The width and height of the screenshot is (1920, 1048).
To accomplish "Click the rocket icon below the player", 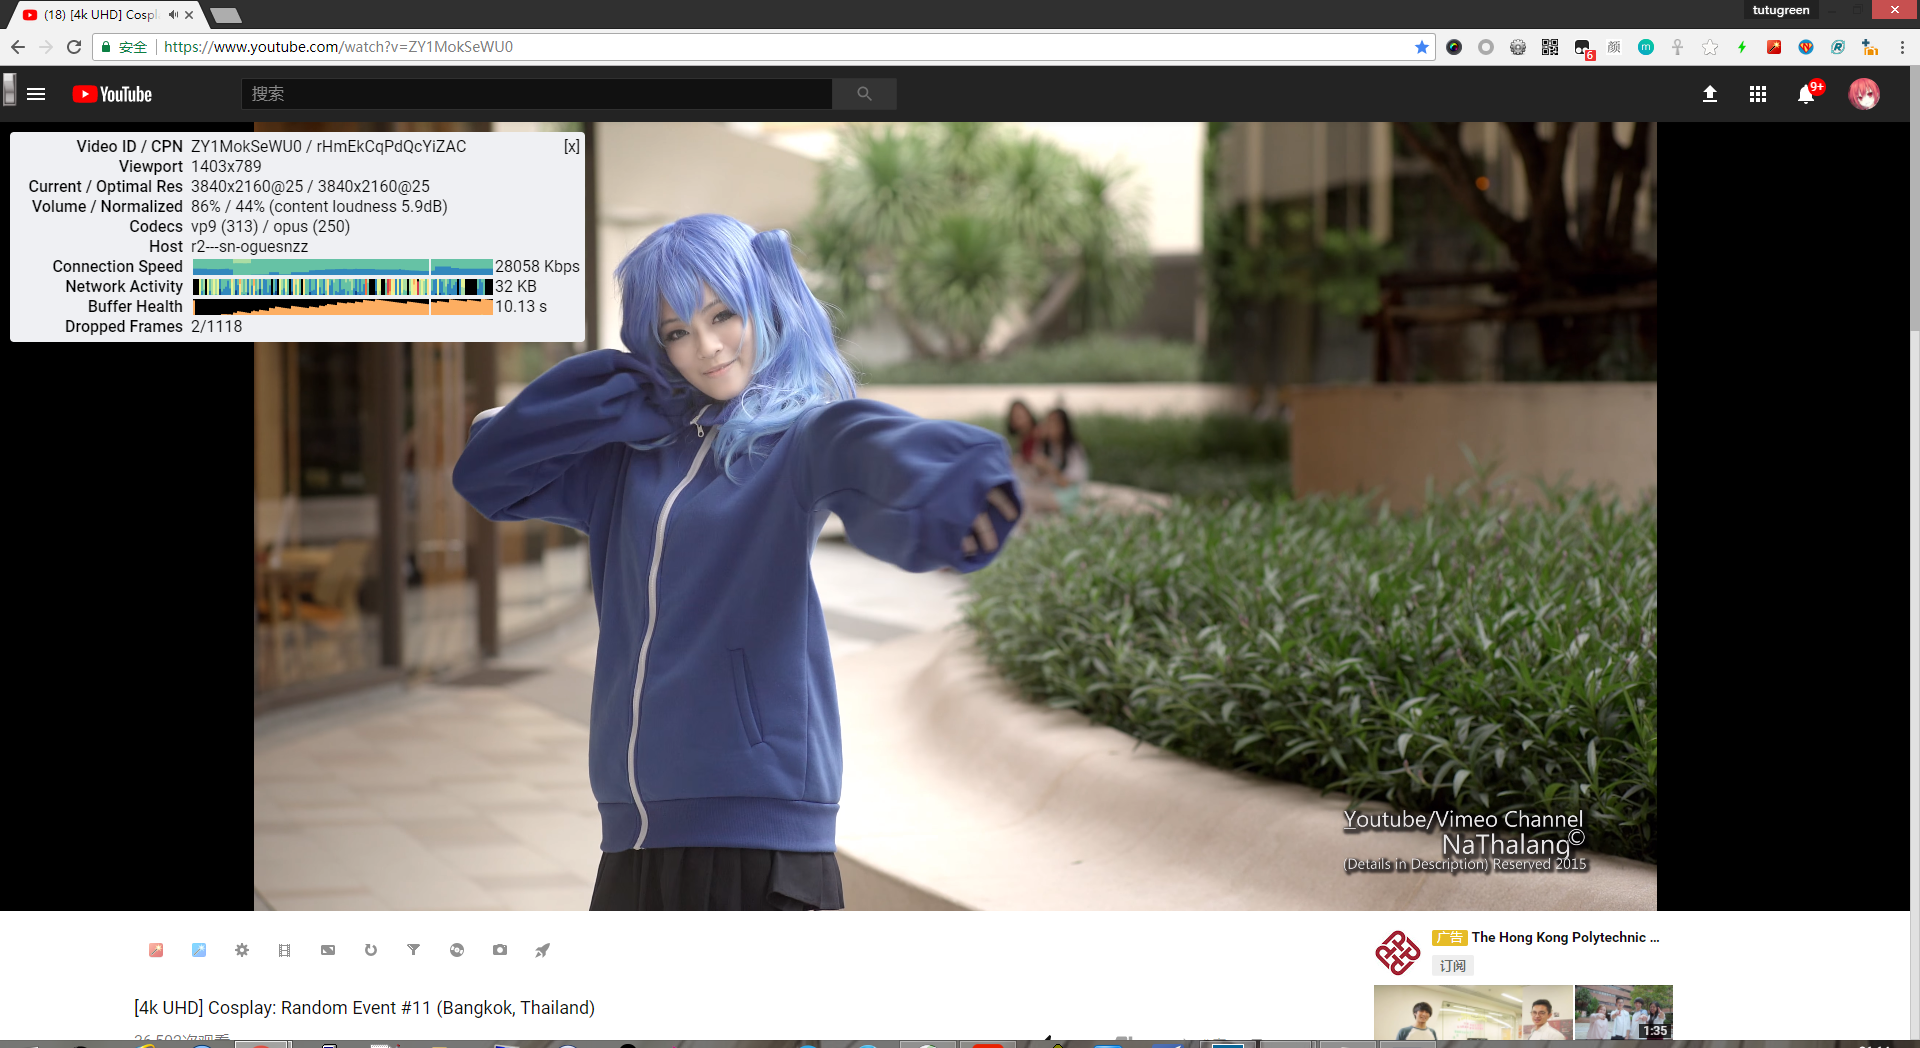I will pos(542,950).
